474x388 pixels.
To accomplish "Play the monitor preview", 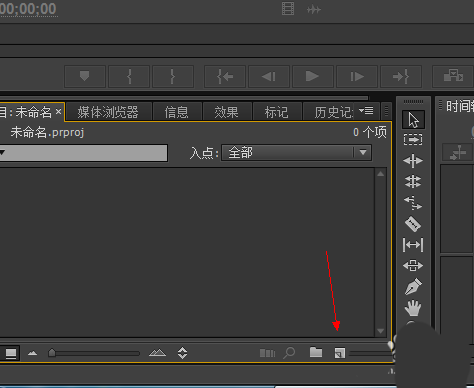I will 313,77.
